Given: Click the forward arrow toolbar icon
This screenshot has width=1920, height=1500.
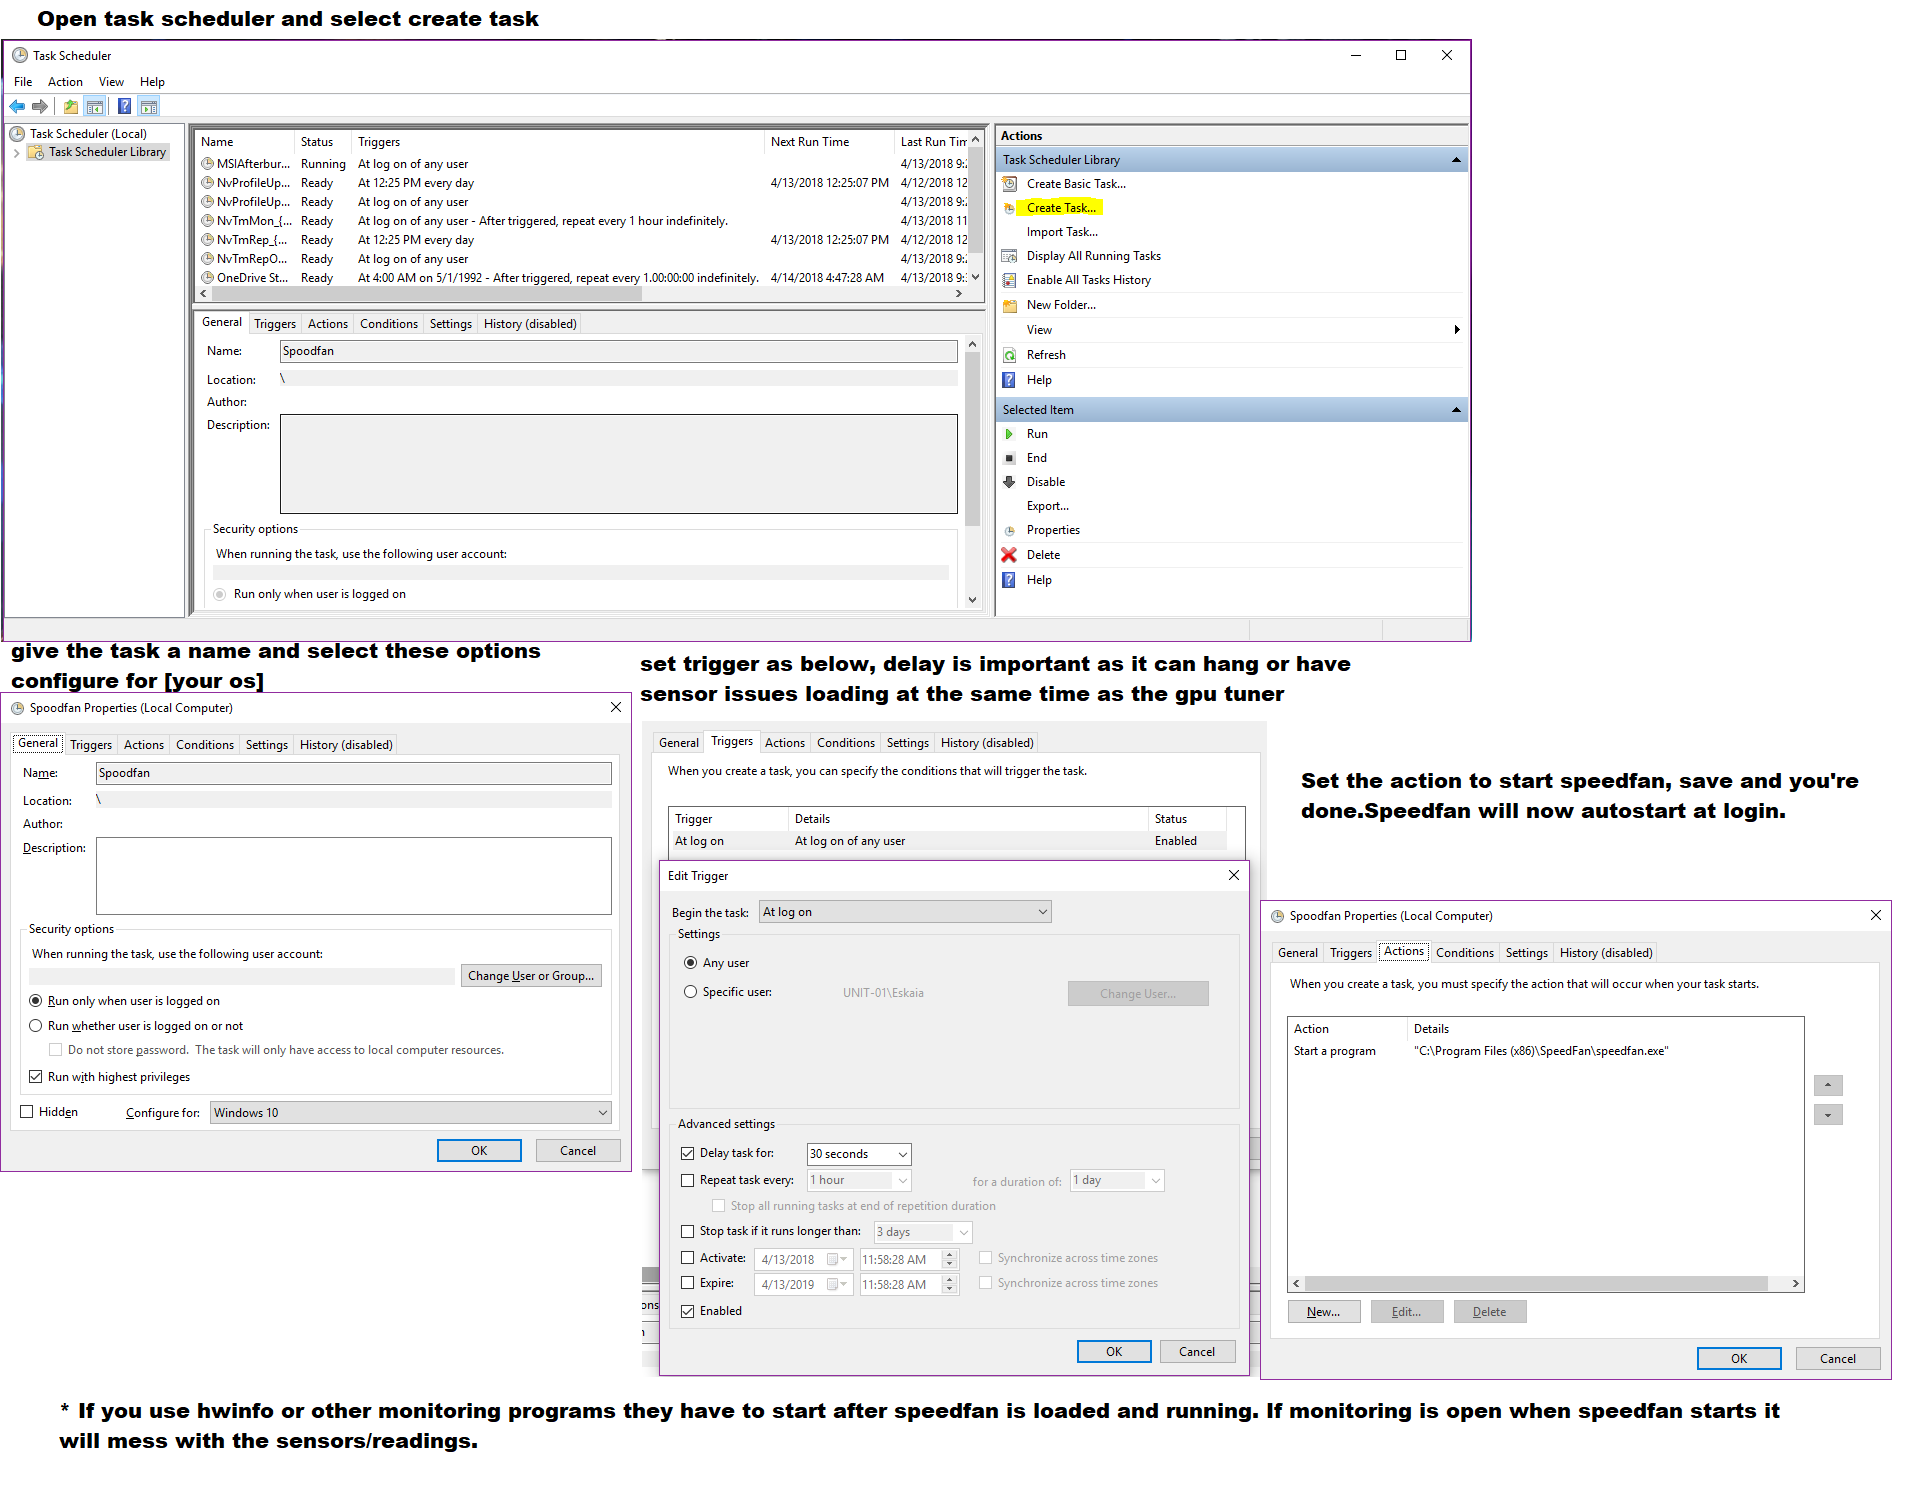Looking at the screenshot, I should pyautogui.click(x=40, y=106).
